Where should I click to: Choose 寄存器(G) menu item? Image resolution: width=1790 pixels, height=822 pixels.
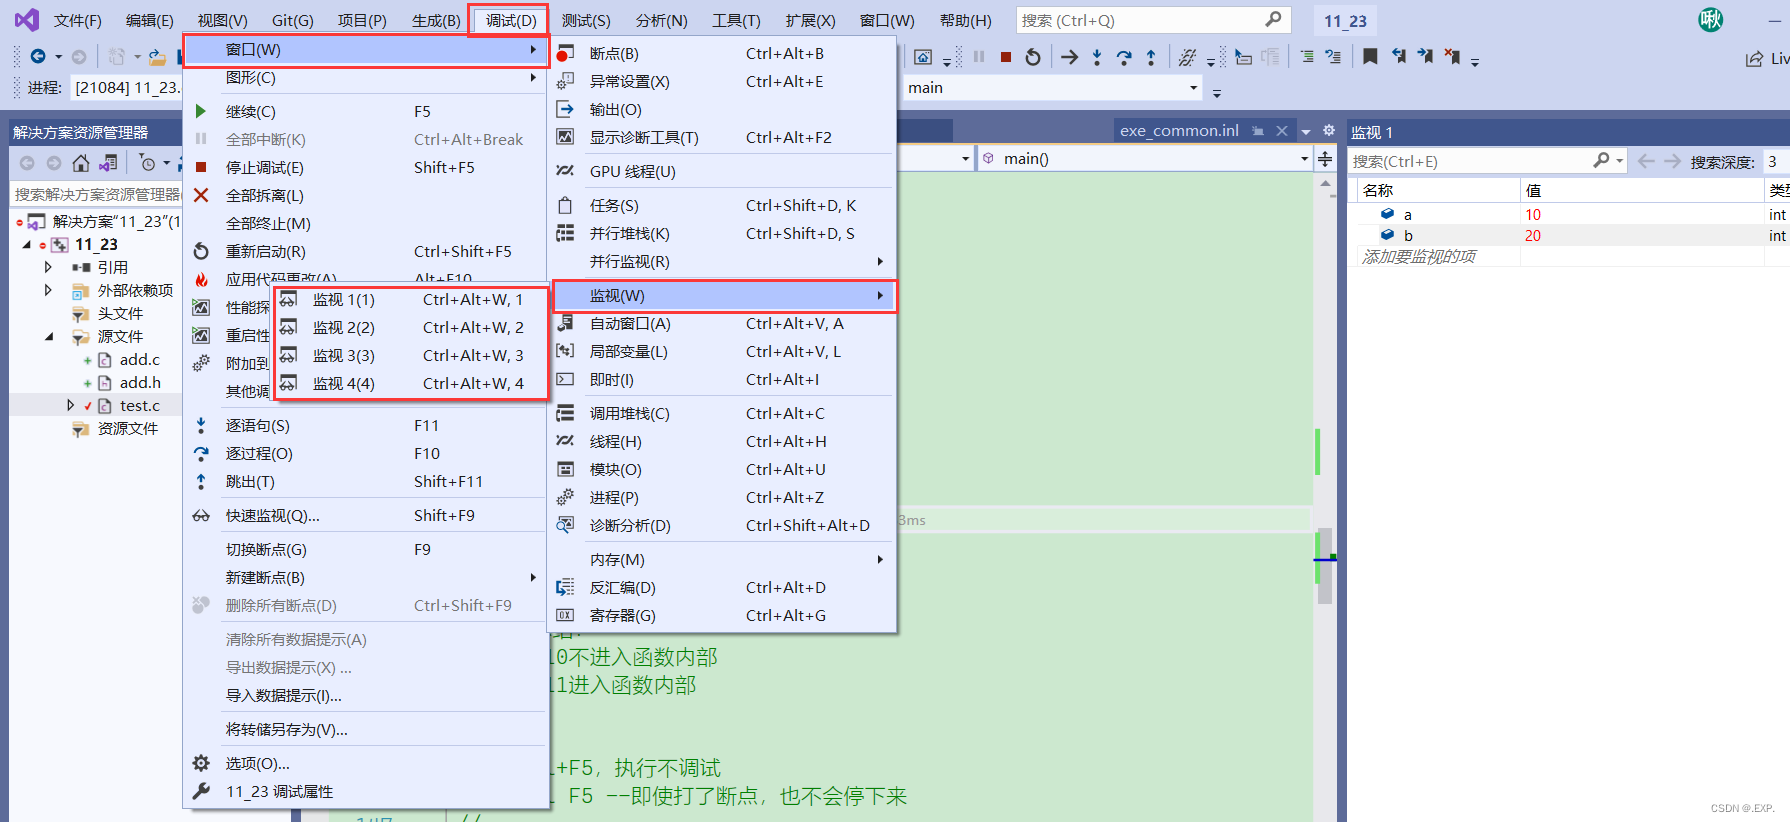tap(722, 616)
